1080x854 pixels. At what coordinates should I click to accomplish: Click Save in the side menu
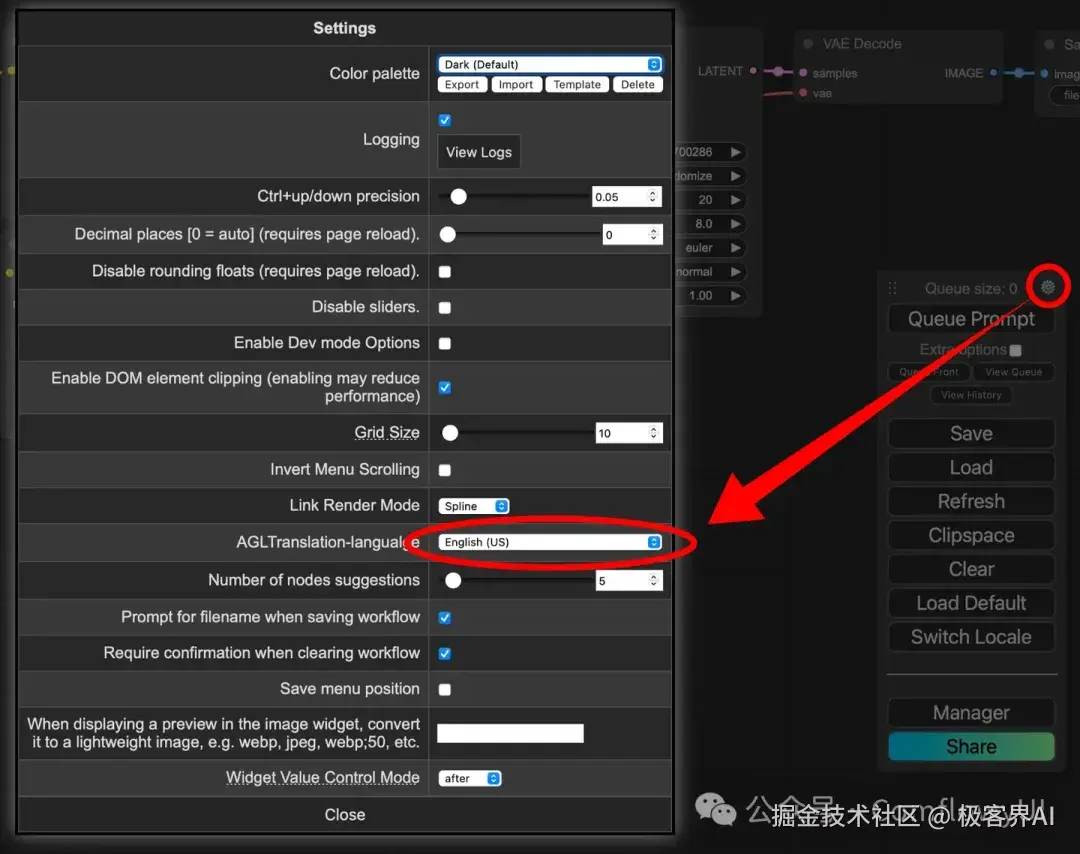[971, 433]
